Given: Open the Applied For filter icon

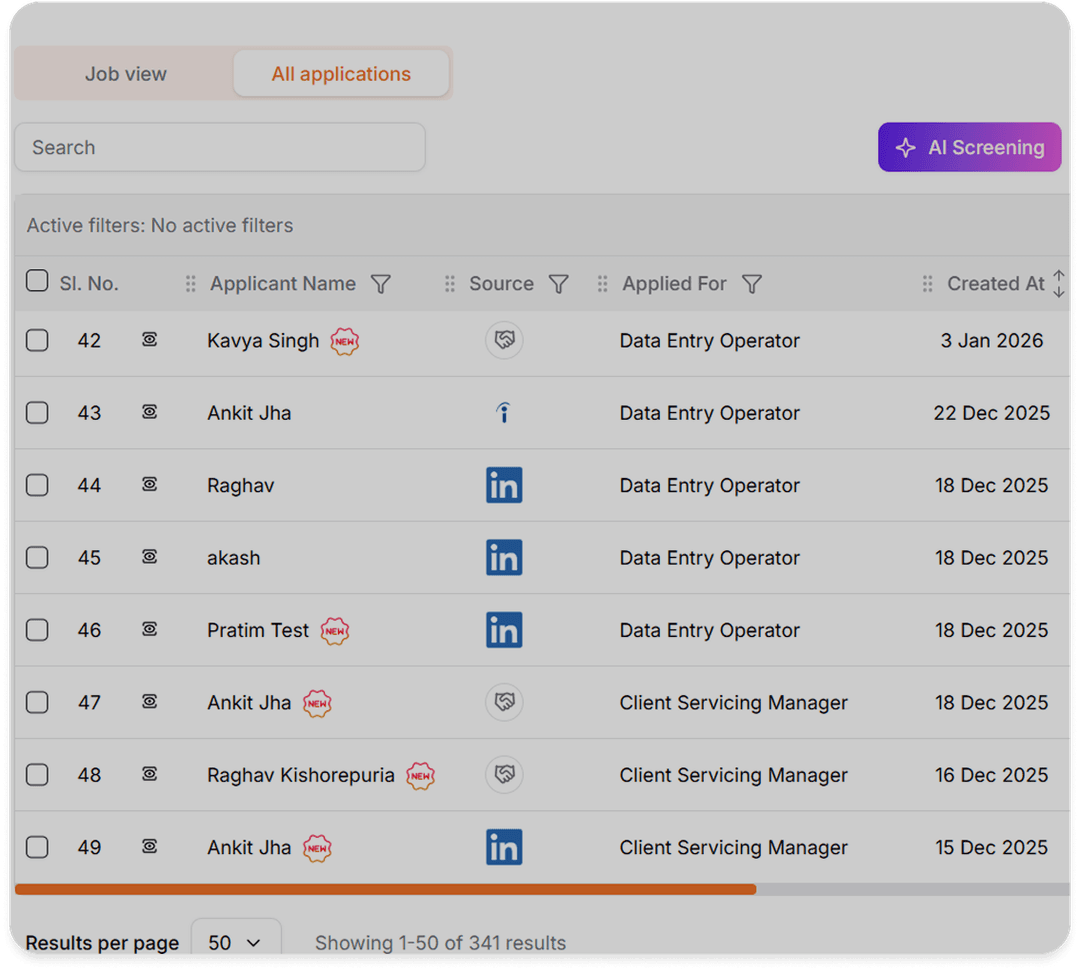Looking at the screenshot, I should 752,284.
